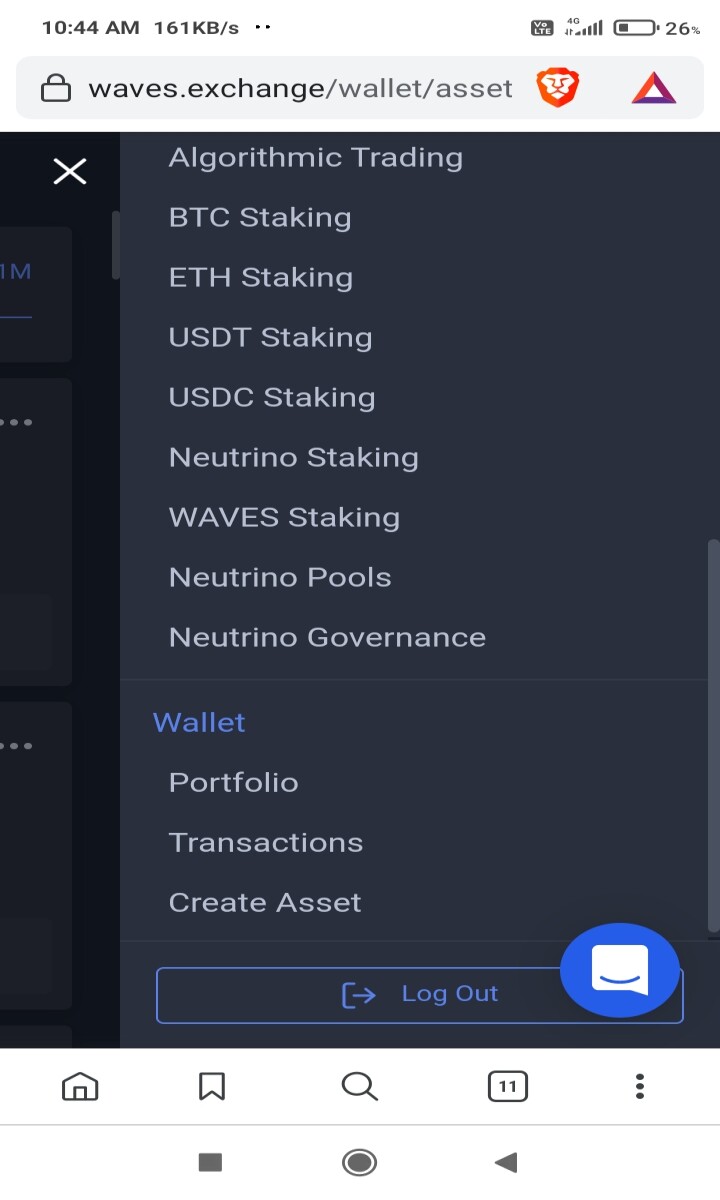
Task: Select USDT Staking from the menu
Action: tap(271, 338)
